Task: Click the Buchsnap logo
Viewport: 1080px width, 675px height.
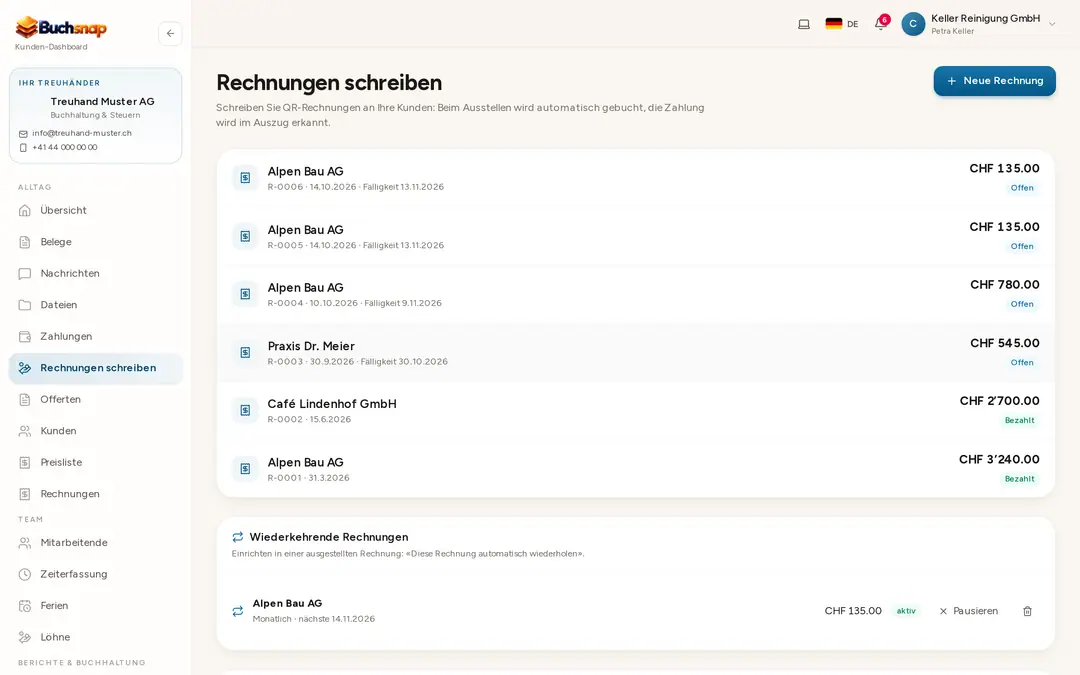Action: pos(61,28)
